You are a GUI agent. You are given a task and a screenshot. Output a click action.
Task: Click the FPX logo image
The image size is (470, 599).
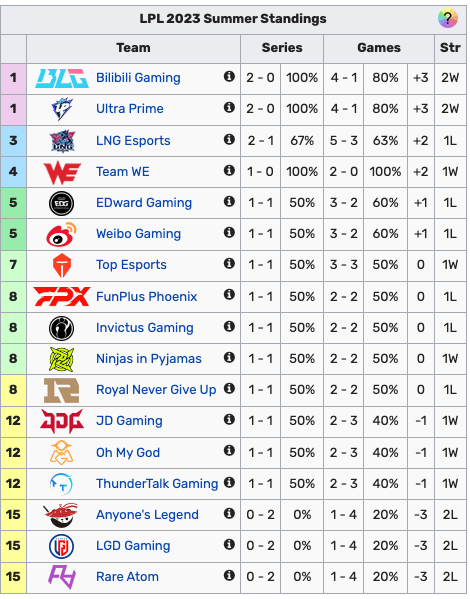coord(62,296)
